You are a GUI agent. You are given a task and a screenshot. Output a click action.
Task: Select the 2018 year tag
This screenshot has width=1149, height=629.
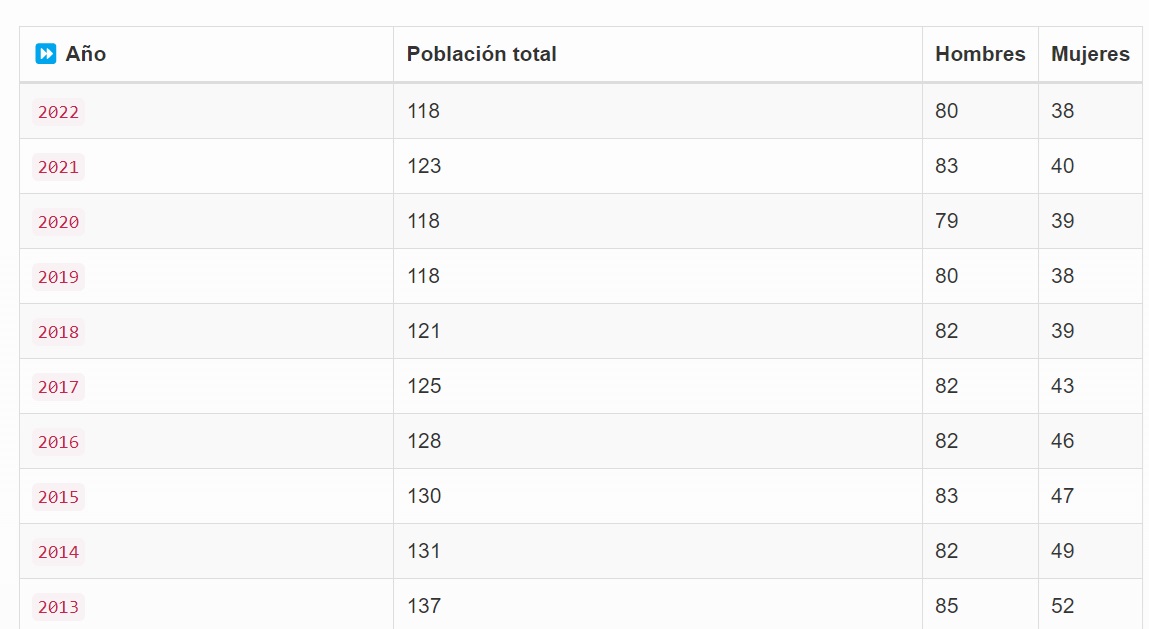point(59,332)
